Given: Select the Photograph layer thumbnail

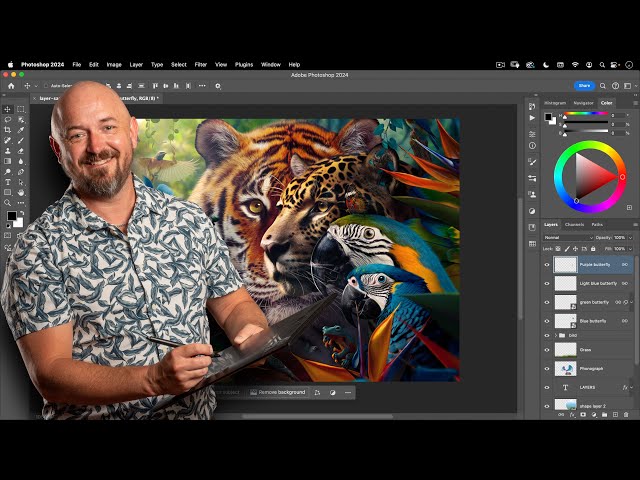Looking at the screenshot, I should 565,369.
